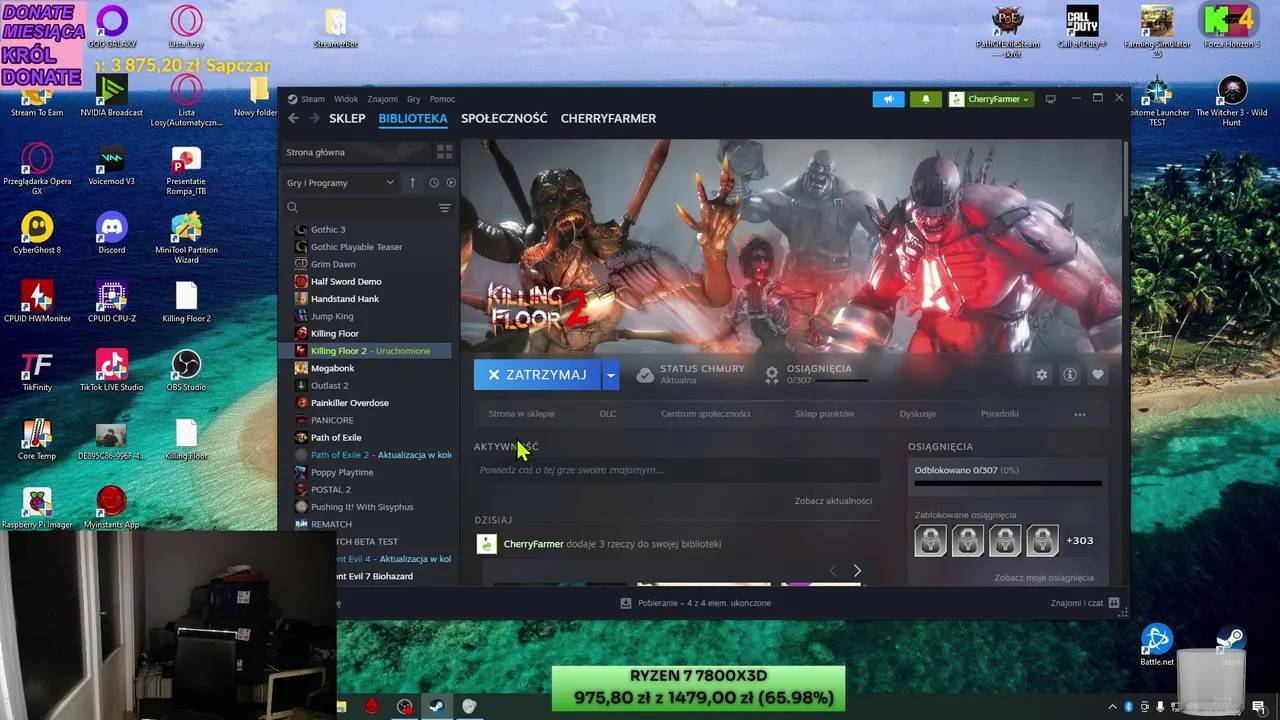Open Centrum społeczności link
Screen dimensions: 1280x720
[x=705, y=413]
